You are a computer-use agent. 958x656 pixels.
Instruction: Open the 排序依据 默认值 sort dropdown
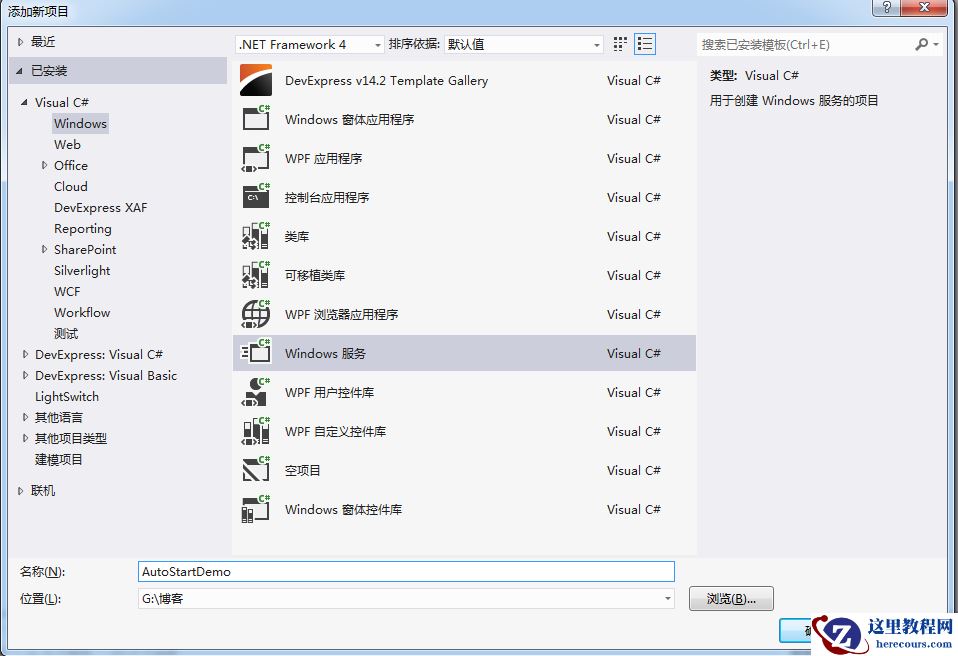coord(524,45)
